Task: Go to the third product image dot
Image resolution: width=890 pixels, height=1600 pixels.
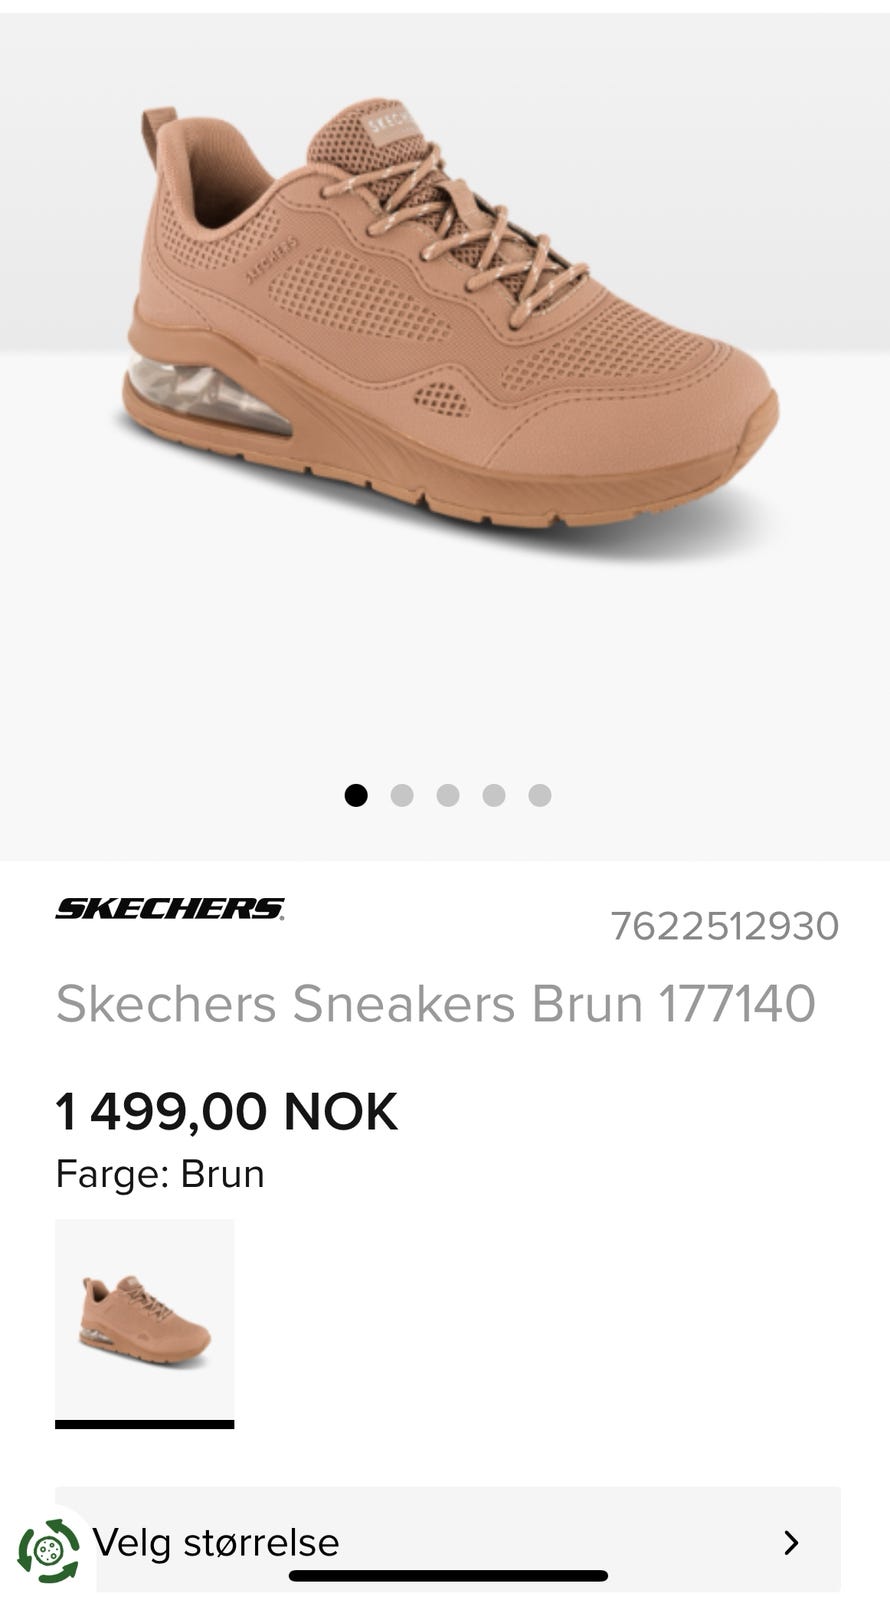Action: point(448,795)
